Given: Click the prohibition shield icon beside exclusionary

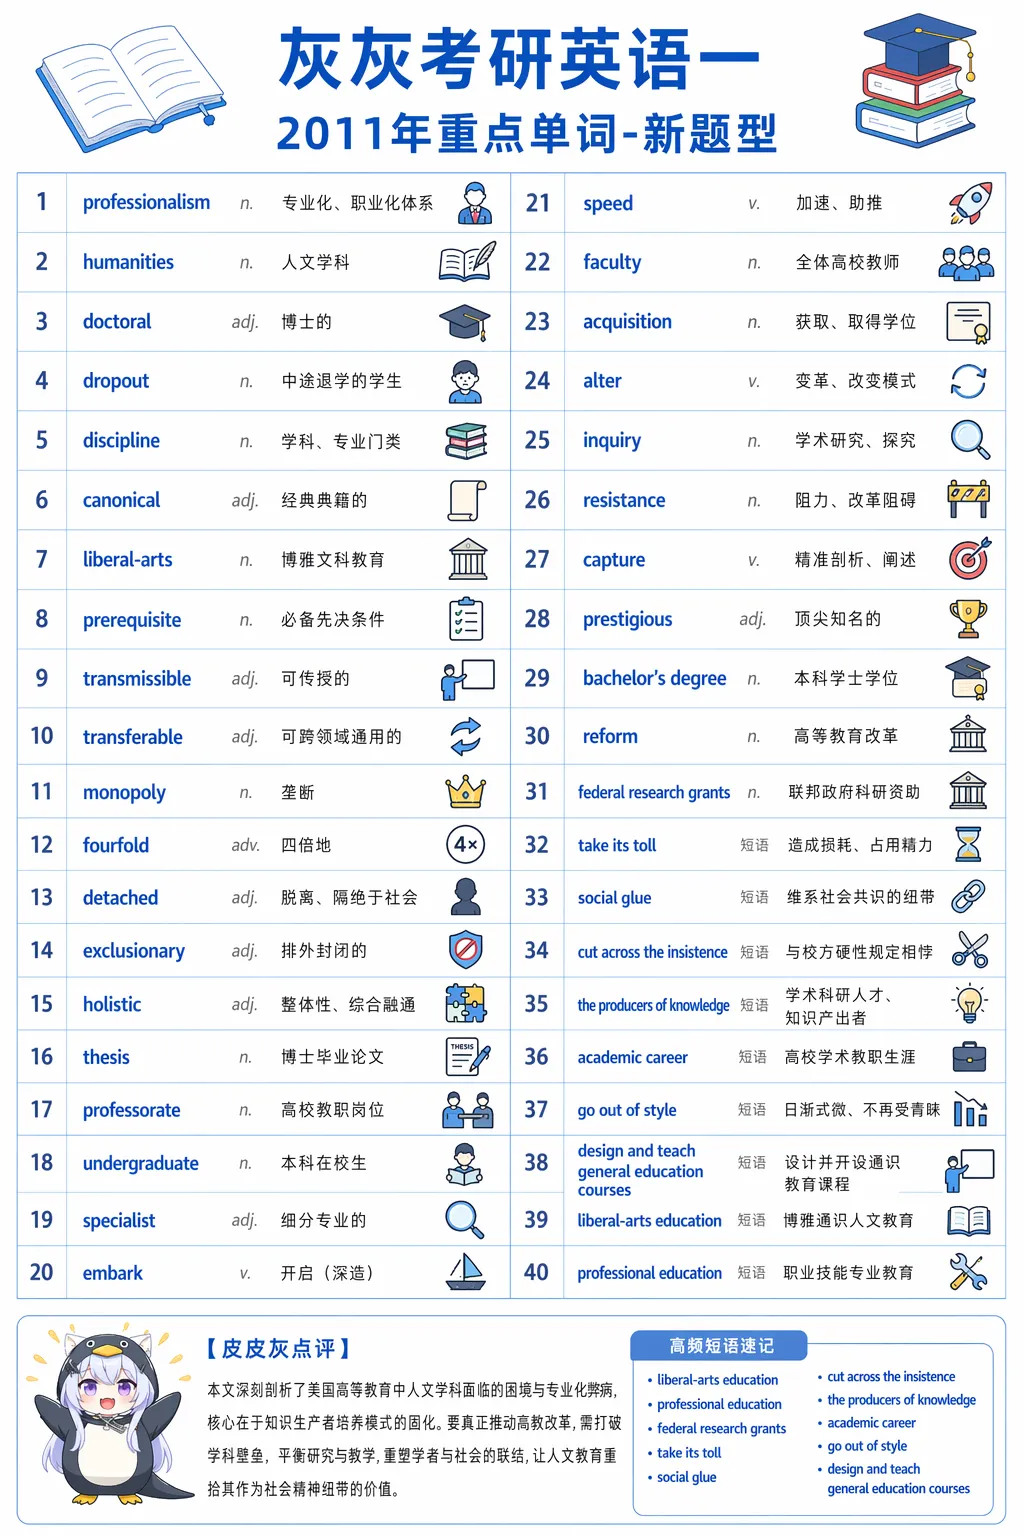Looking at the screenshot, I should (x=466, y=950).
